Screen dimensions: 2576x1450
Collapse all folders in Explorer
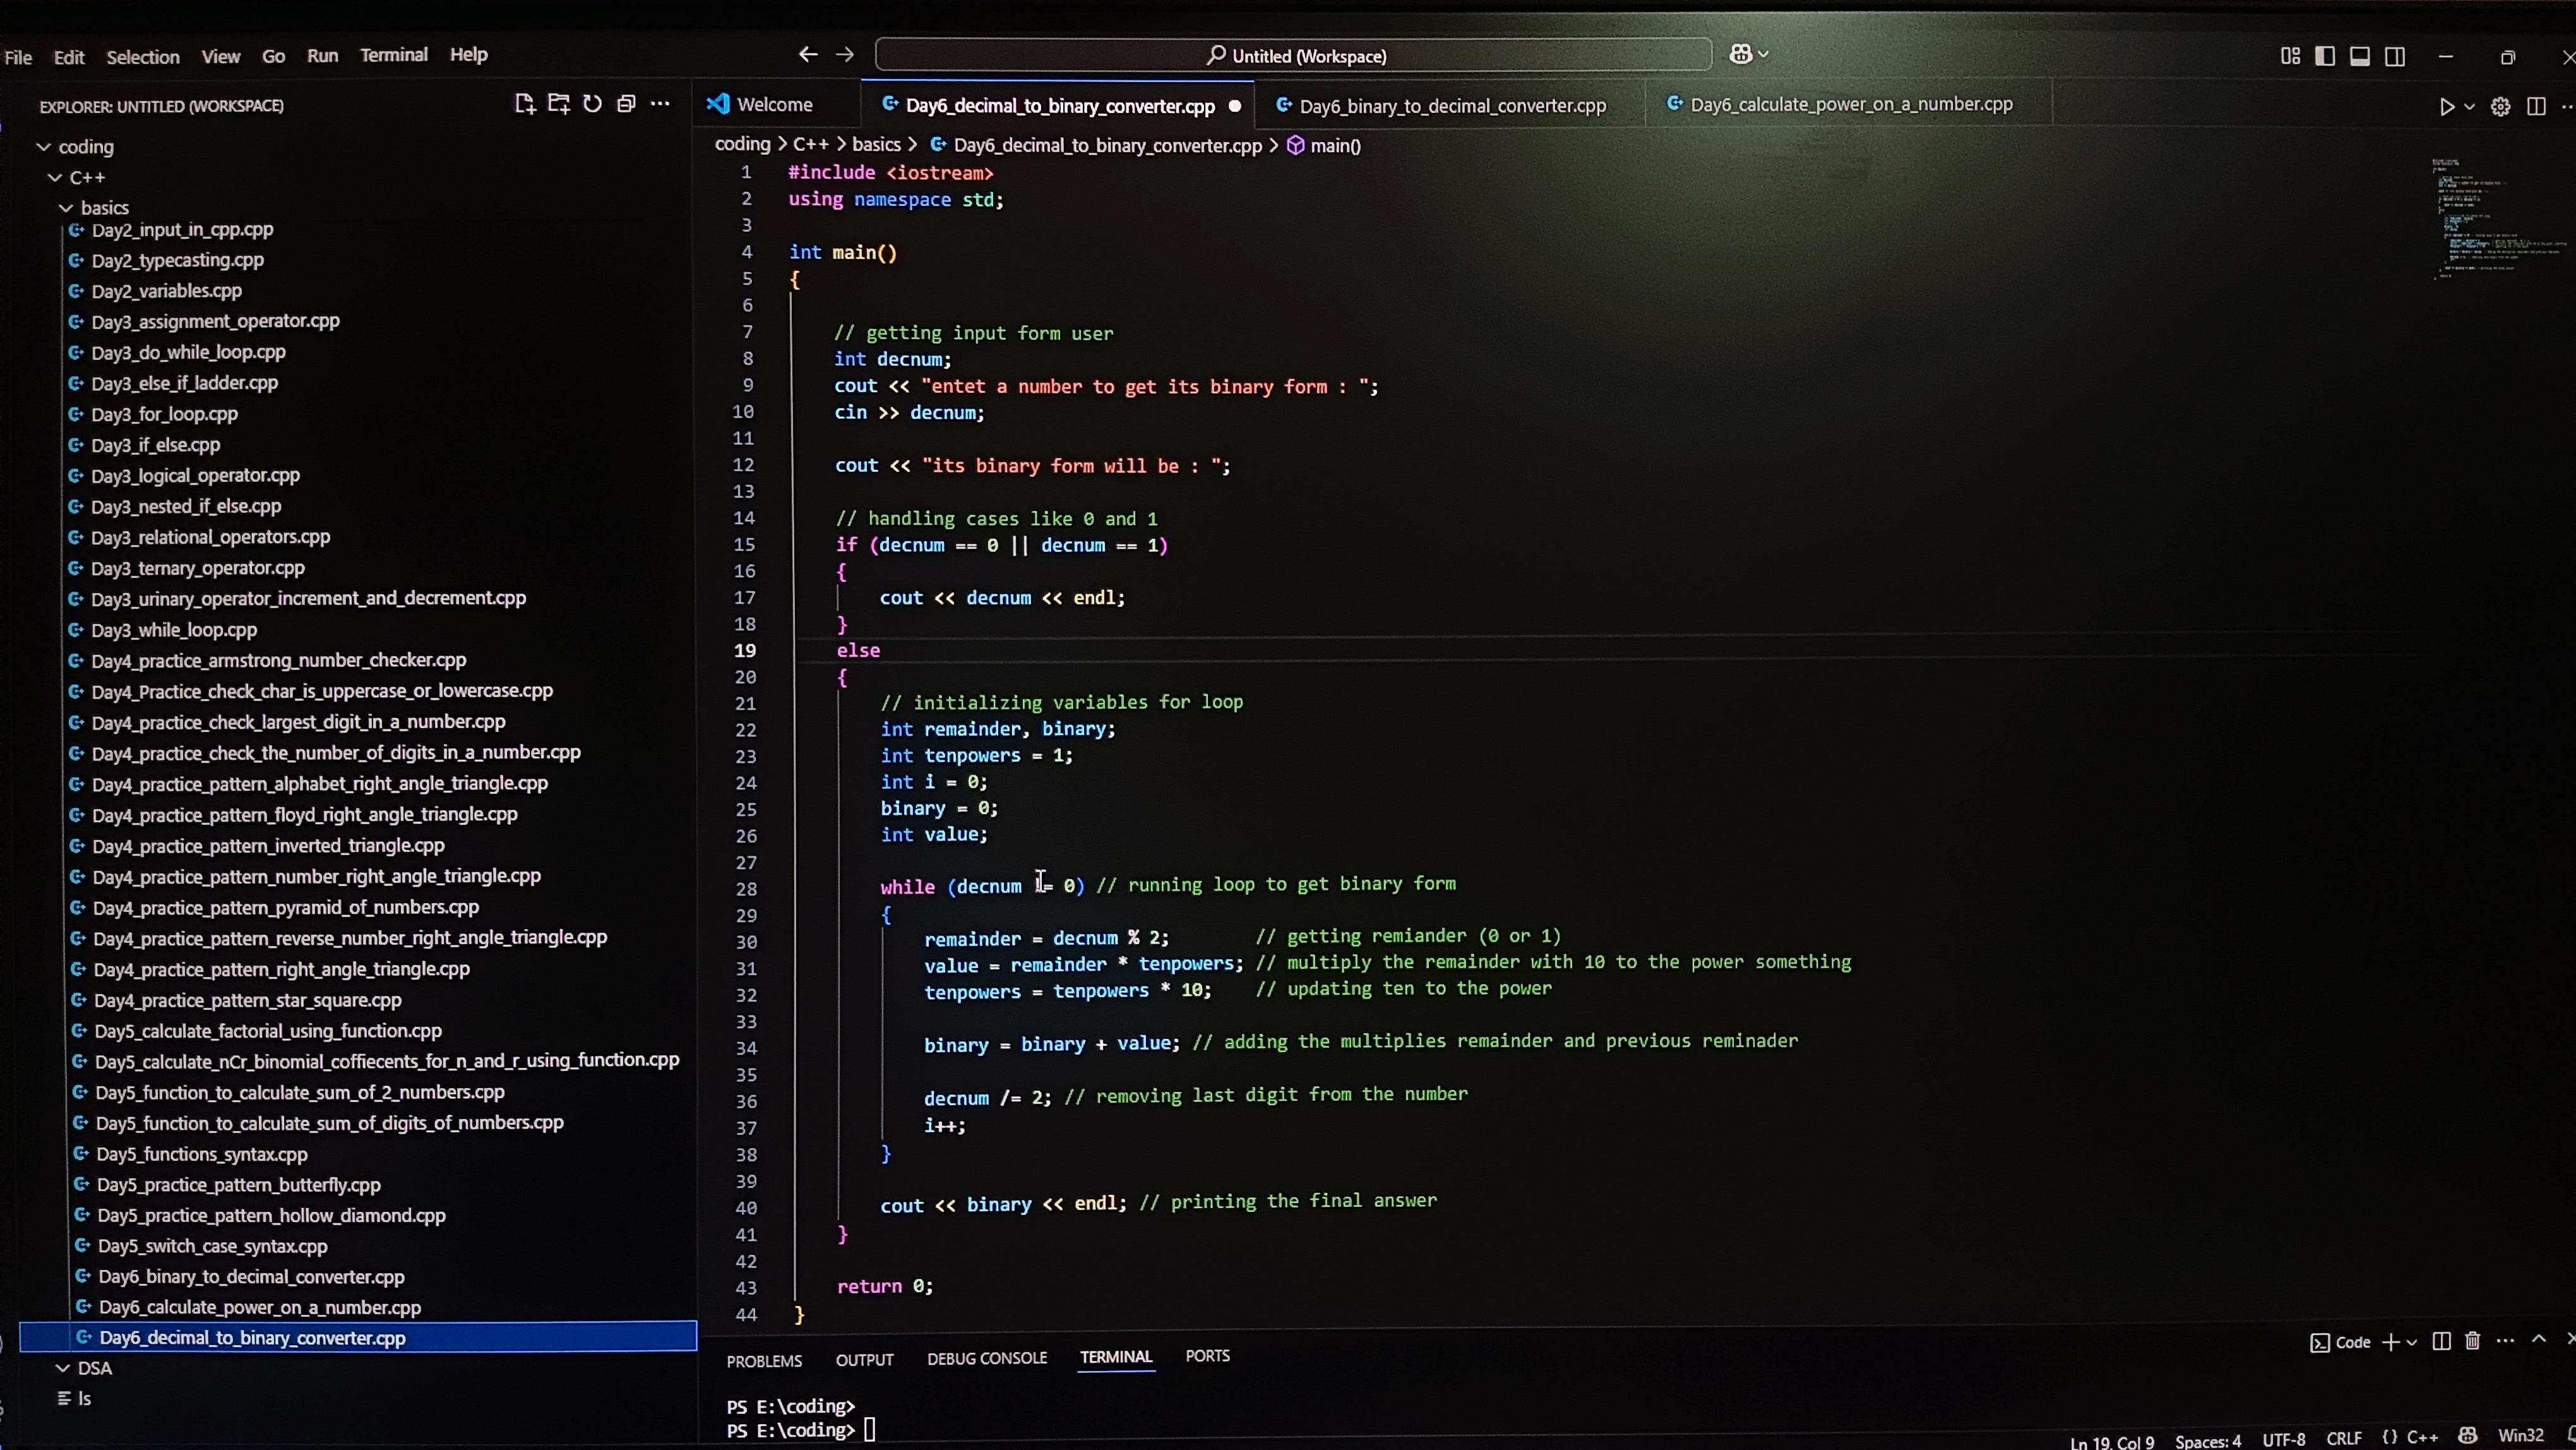pos(626,104)
